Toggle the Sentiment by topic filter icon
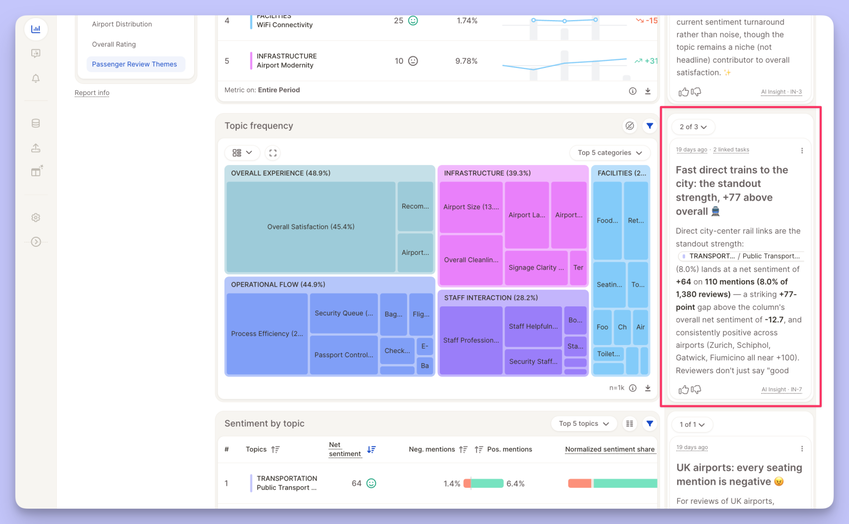Image resolution: width=849 pixels, height=524 pixels. tap(649, 424)
